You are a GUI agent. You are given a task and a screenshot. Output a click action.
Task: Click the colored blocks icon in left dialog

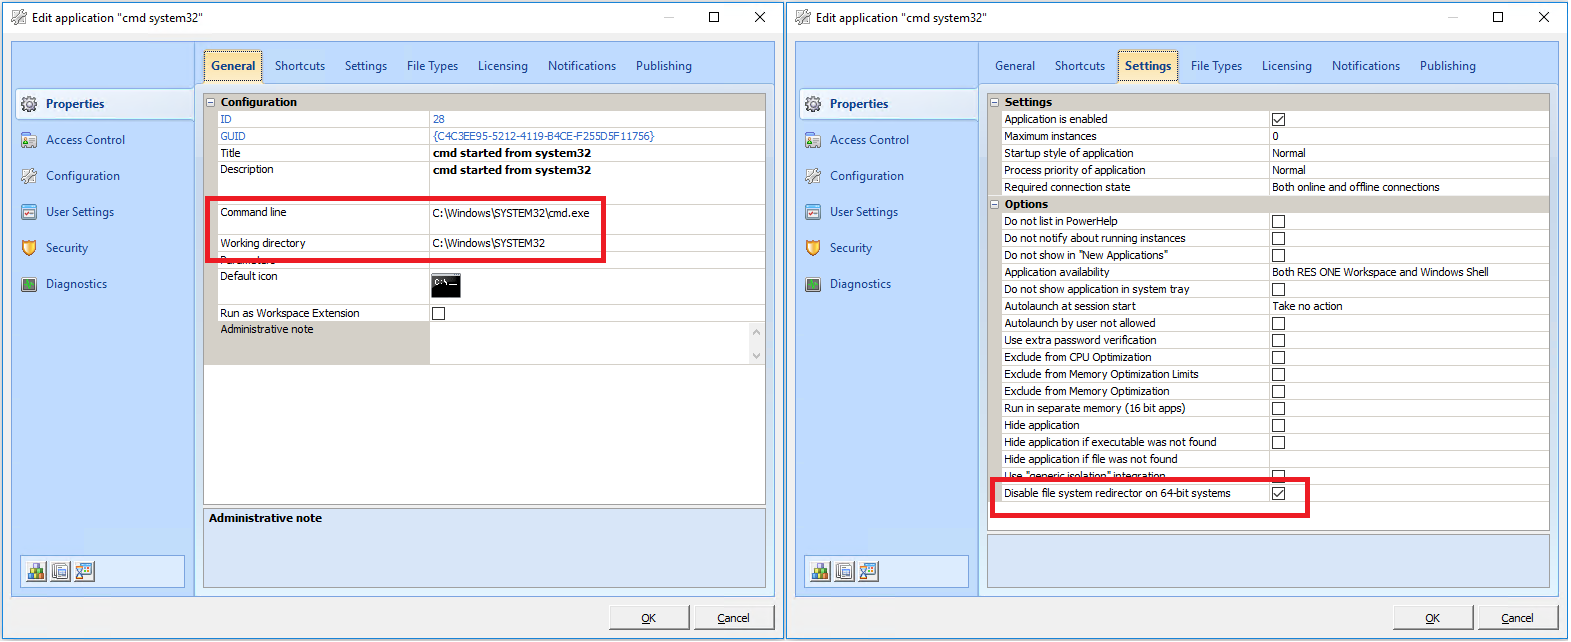pos(37,571)
